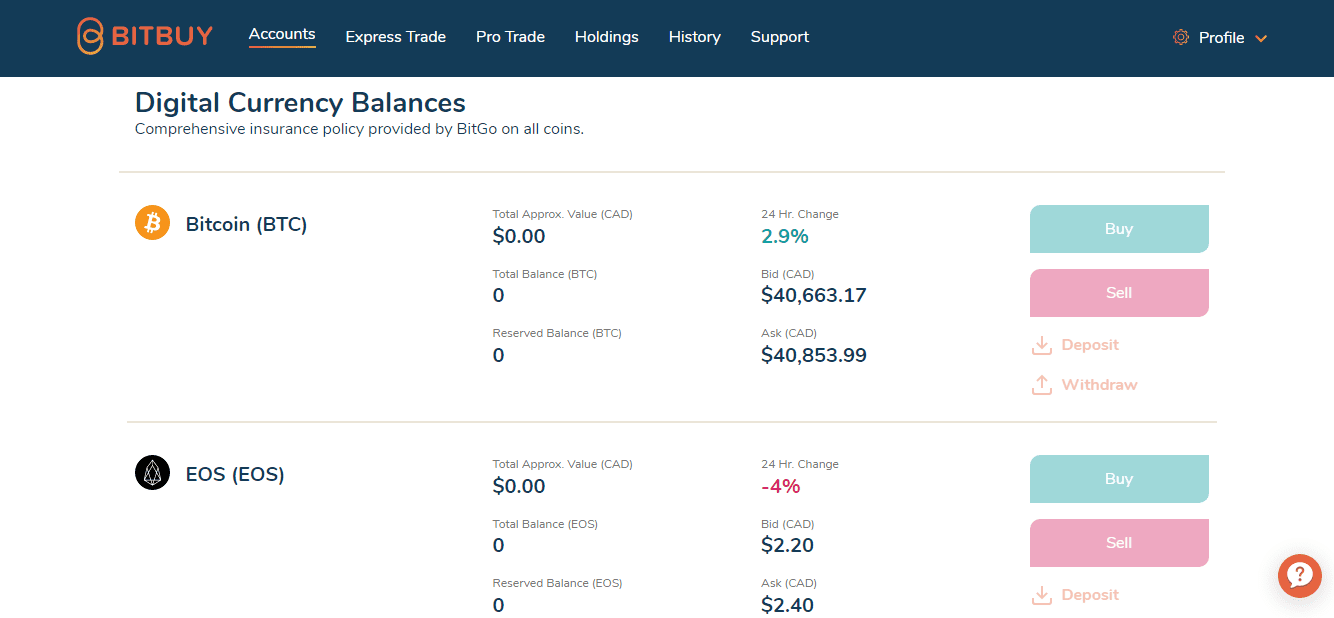Click Sell in the EOS row
The height and width of the screenshot is (618, 1334).
(1119, 543)
